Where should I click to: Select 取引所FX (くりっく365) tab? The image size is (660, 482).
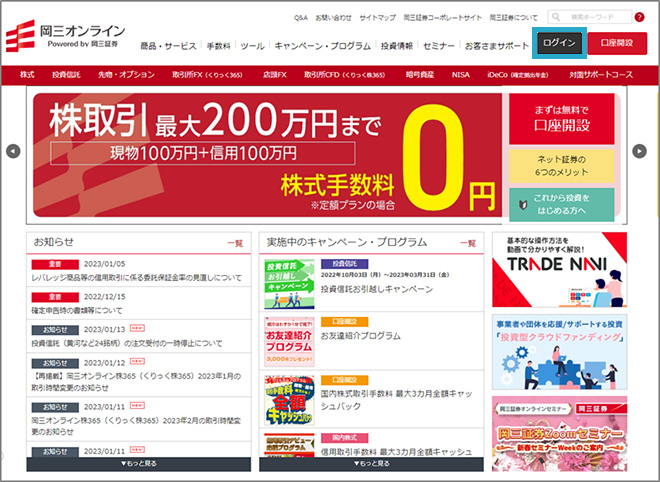(207, 75)
